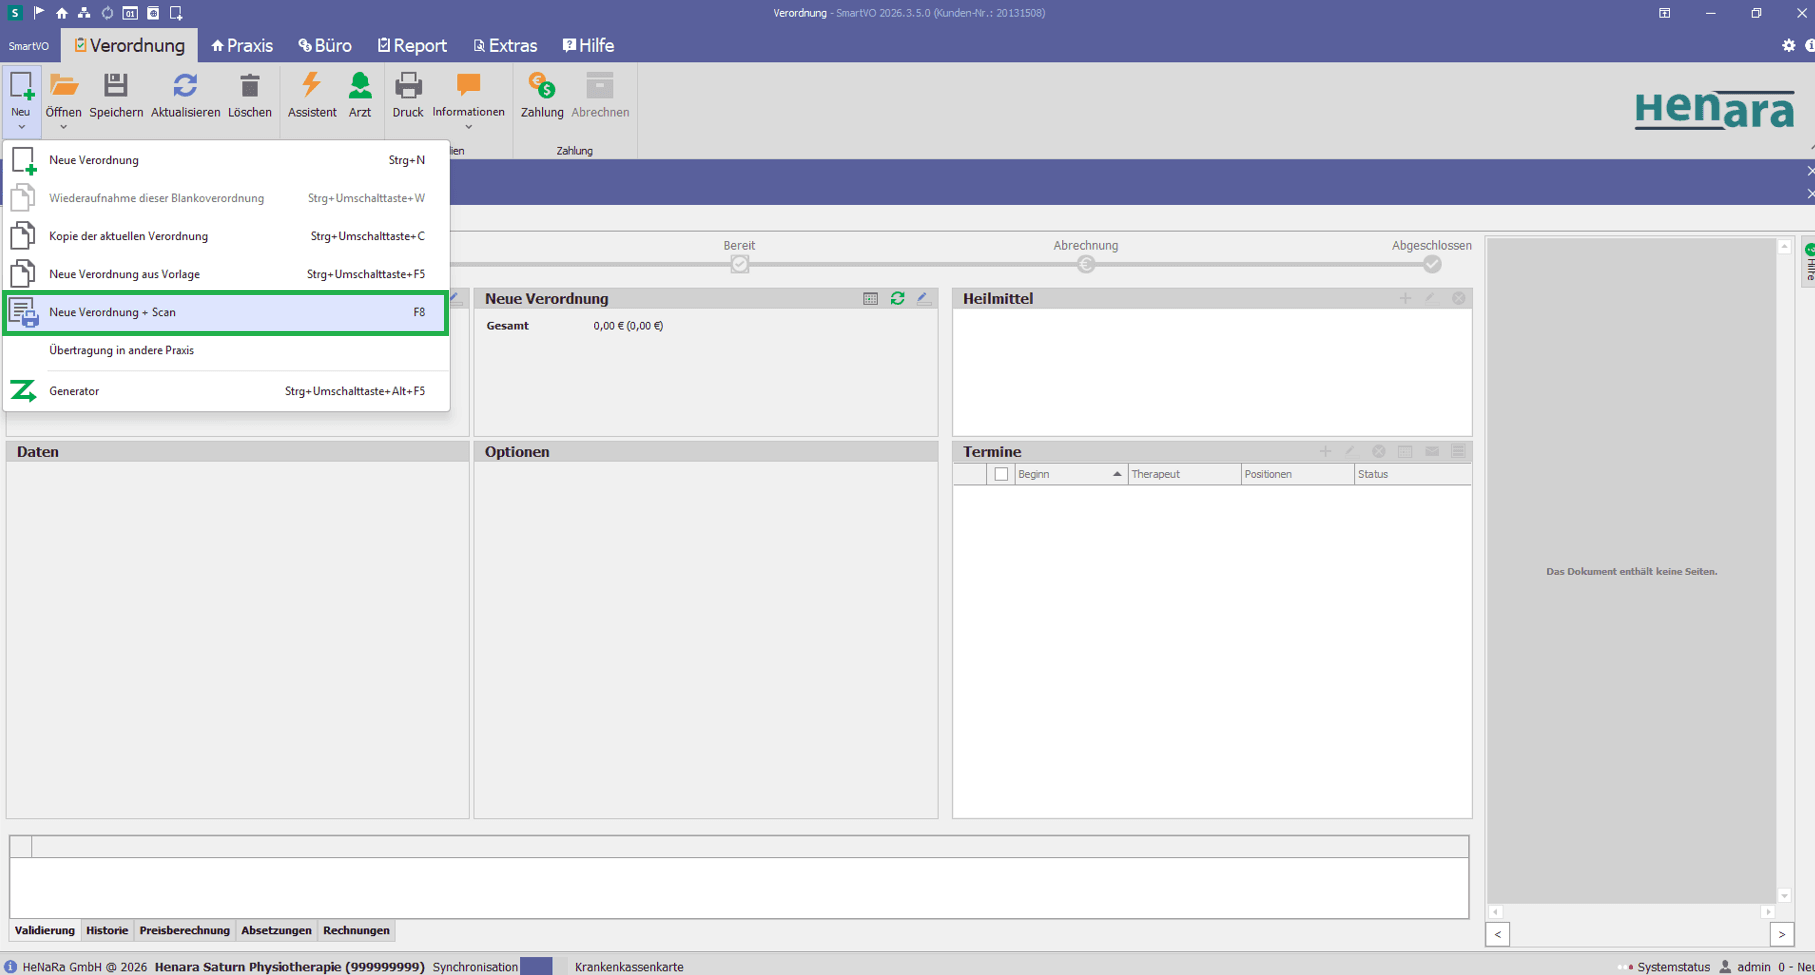
Task: Switch to the Büro ribbon tab
Action: pyautogui.click(x=325, y=46)
